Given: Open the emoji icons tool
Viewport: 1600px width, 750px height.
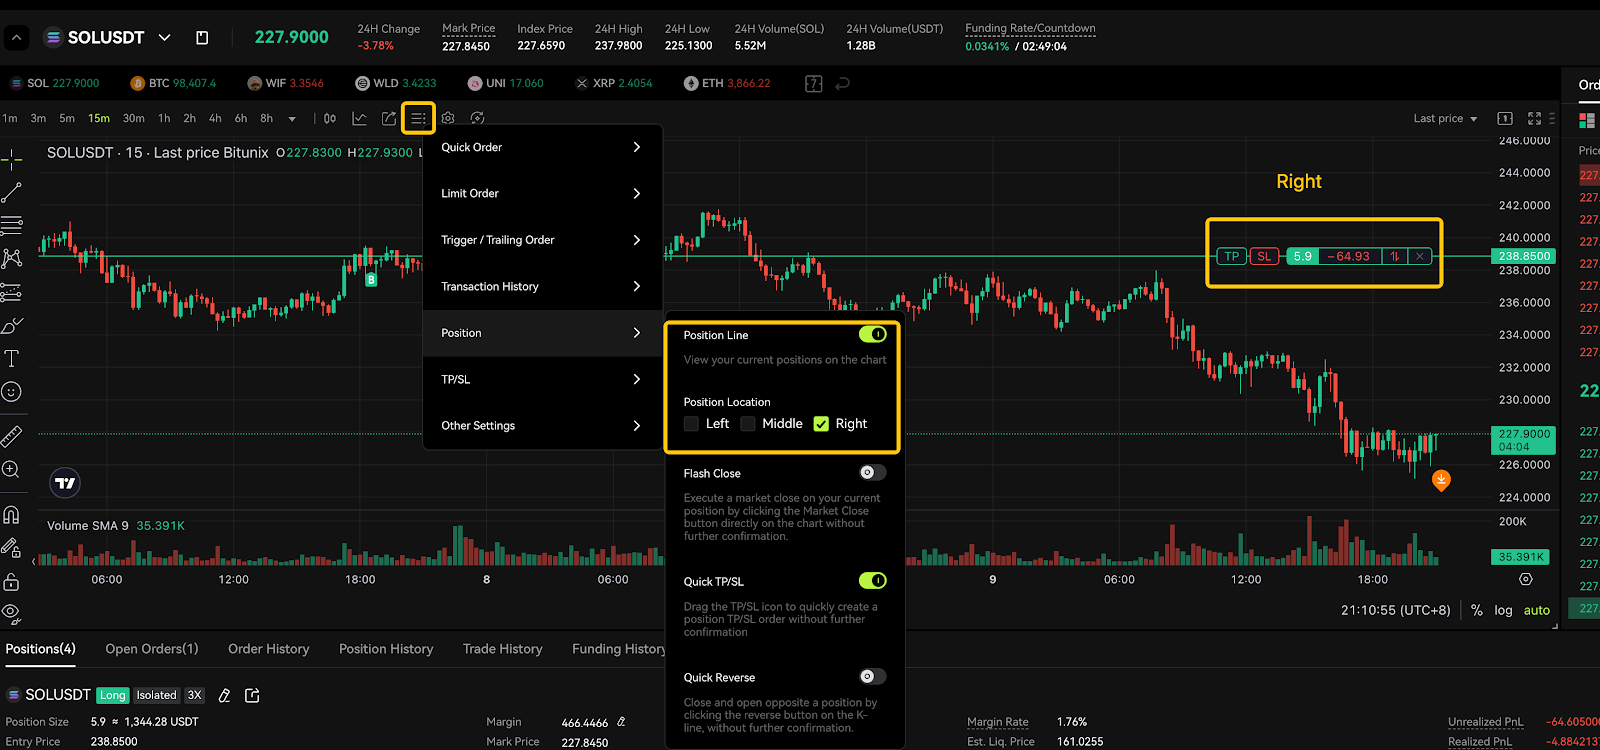Looking at the screenshot, I should click(x=11, y=392).
